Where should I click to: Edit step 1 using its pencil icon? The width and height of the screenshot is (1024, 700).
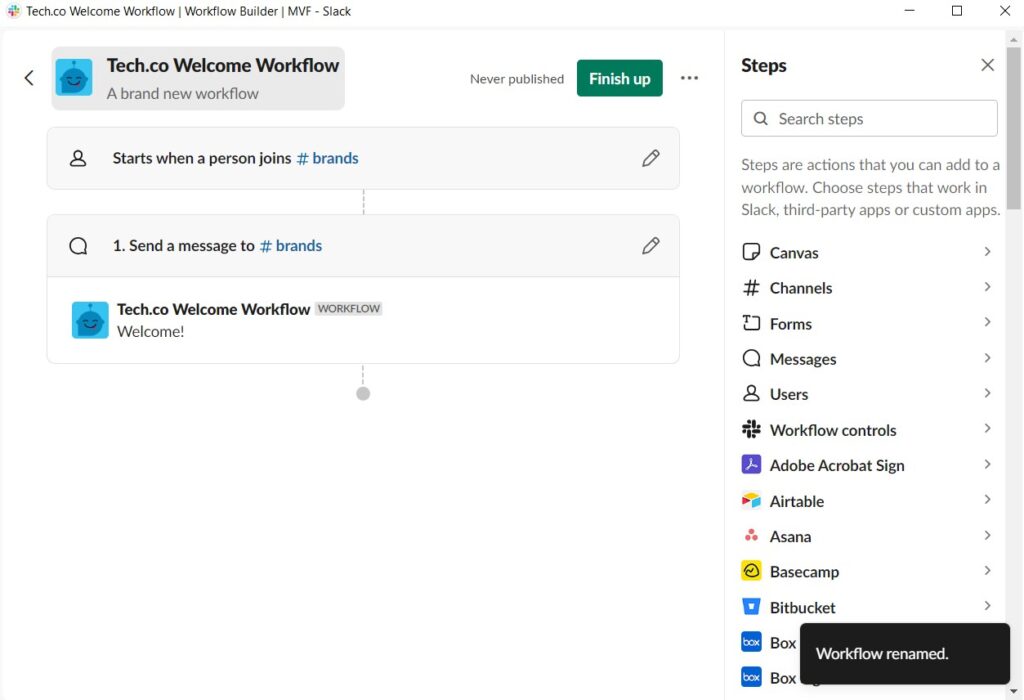click(651, 245)
